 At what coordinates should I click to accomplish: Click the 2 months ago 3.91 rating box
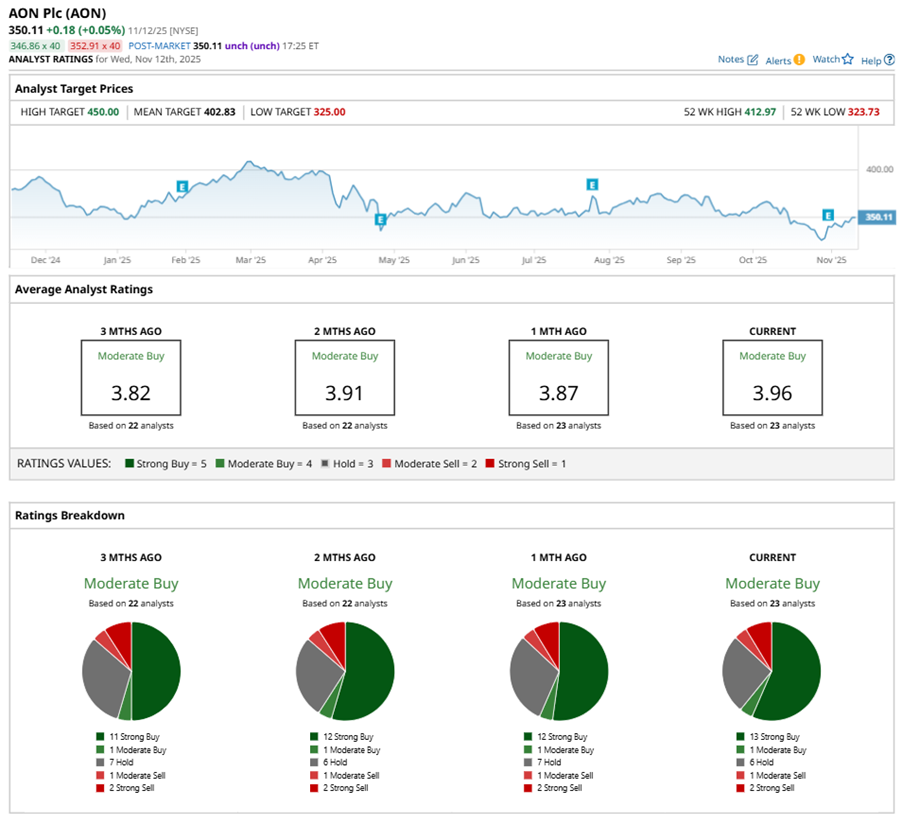point(345,377)
